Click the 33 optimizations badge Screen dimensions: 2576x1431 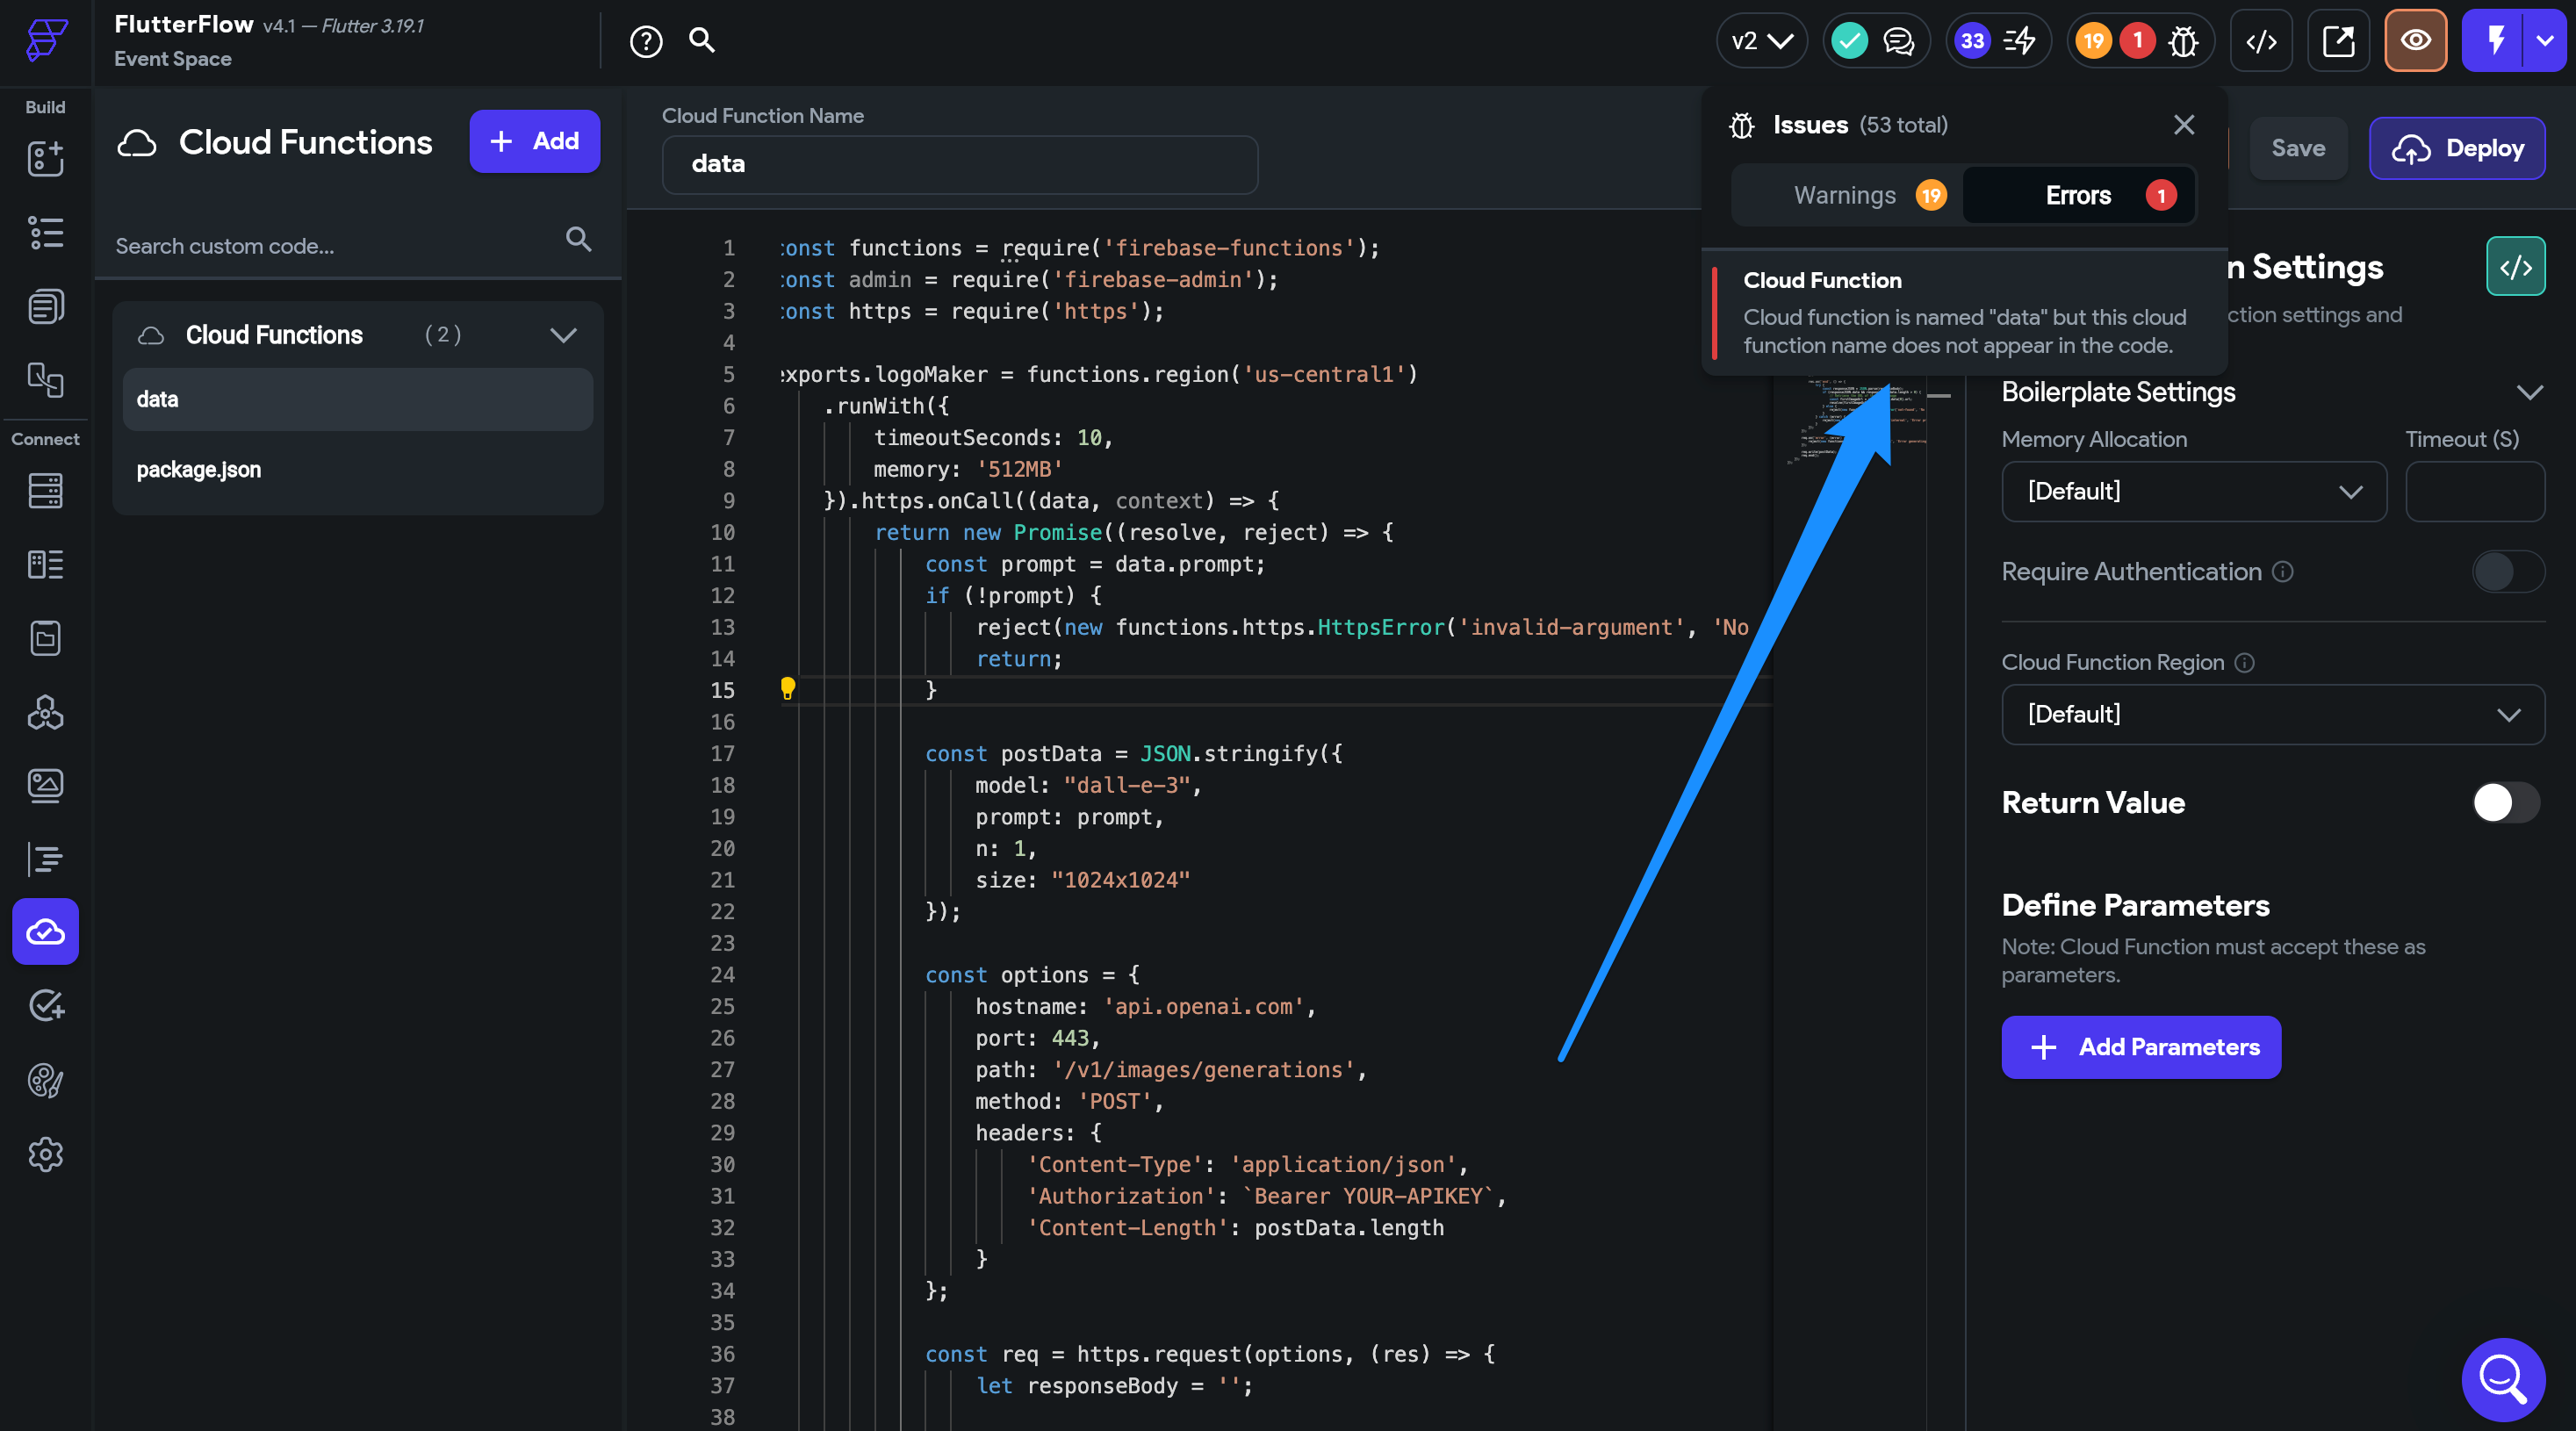[x=1971, y=41]
